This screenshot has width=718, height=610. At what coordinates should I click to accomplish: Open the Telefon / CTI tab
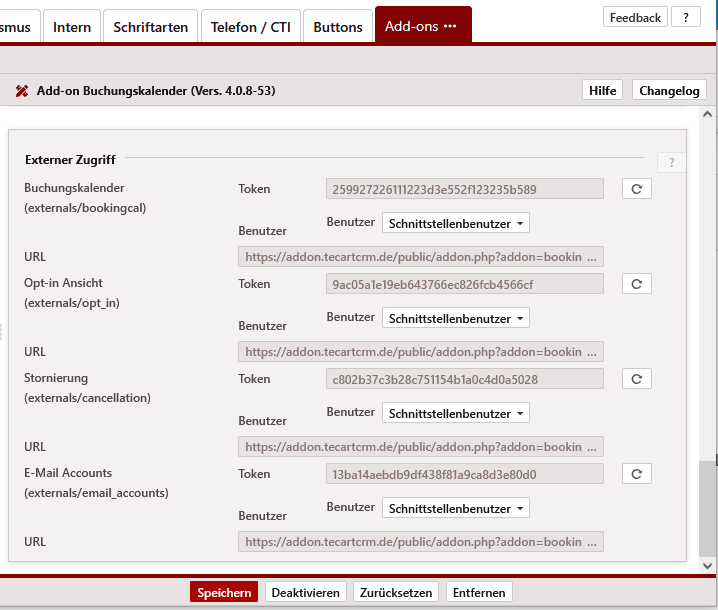point(250,27)
